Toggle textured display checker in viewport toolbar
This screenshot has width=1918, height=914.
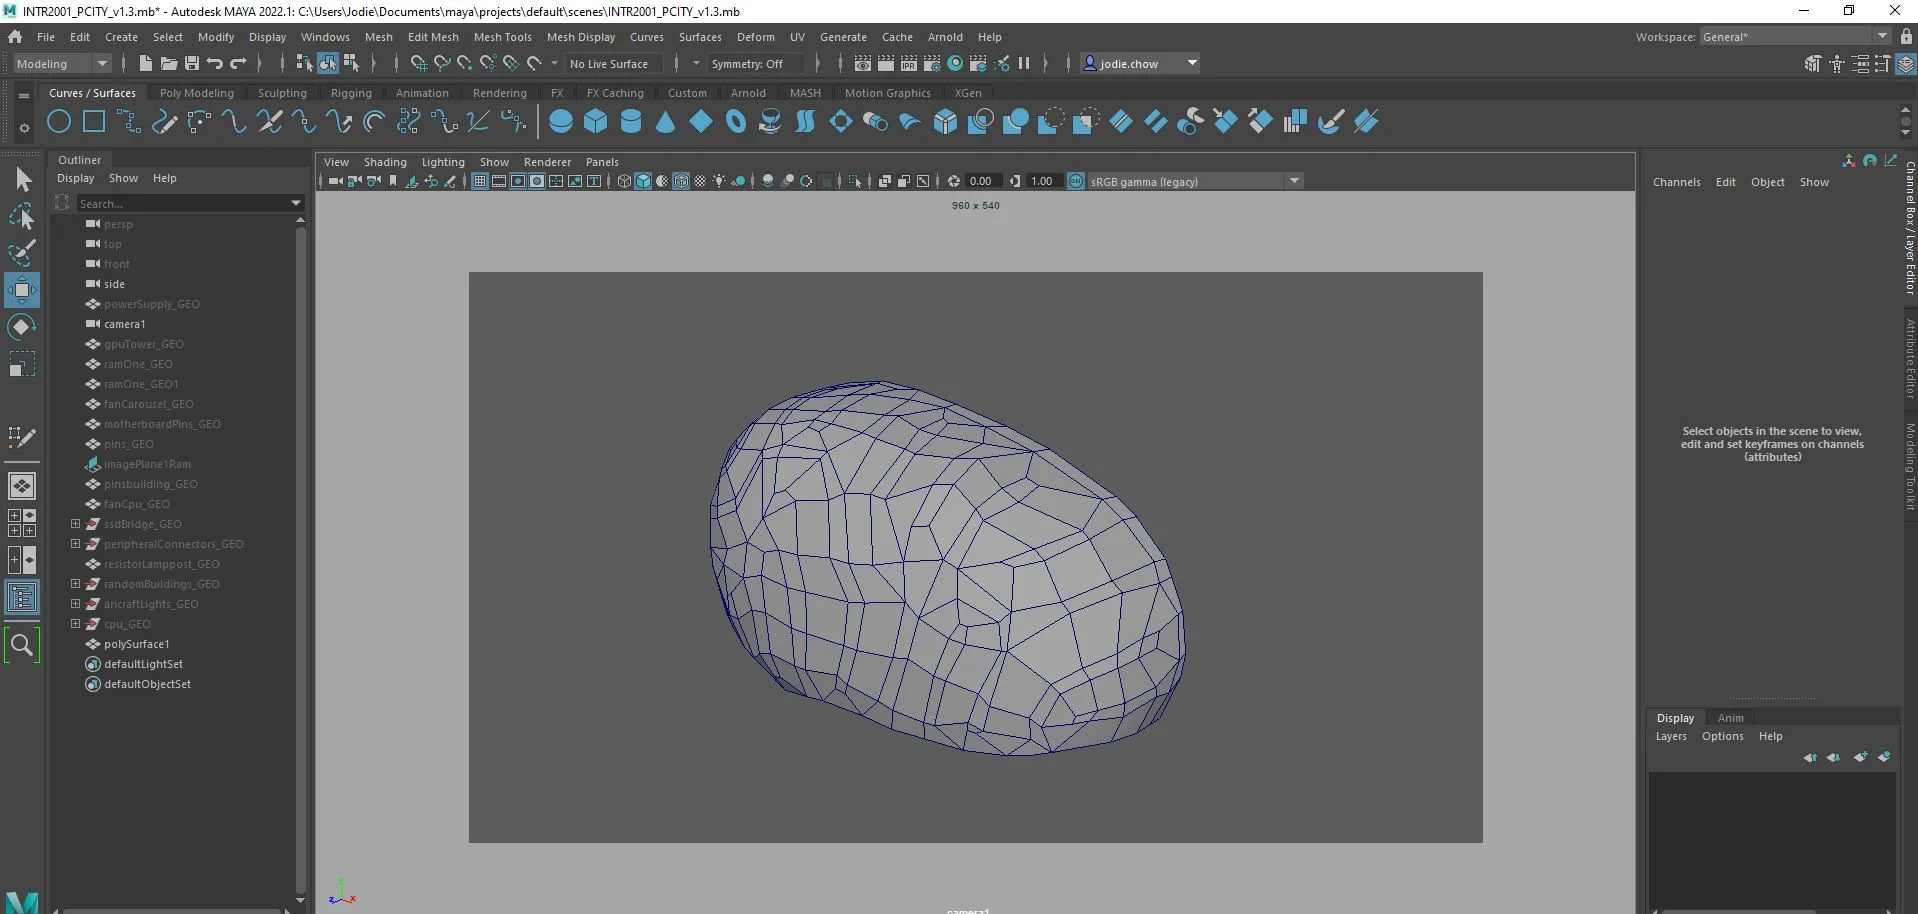click(700, 181)
